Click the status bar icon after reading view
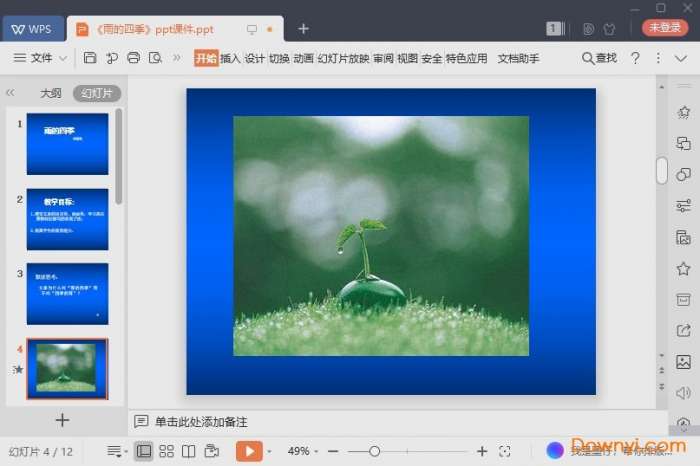Viewport: 700px width, 466px height. pyautogui.click(x=212, y=451)
